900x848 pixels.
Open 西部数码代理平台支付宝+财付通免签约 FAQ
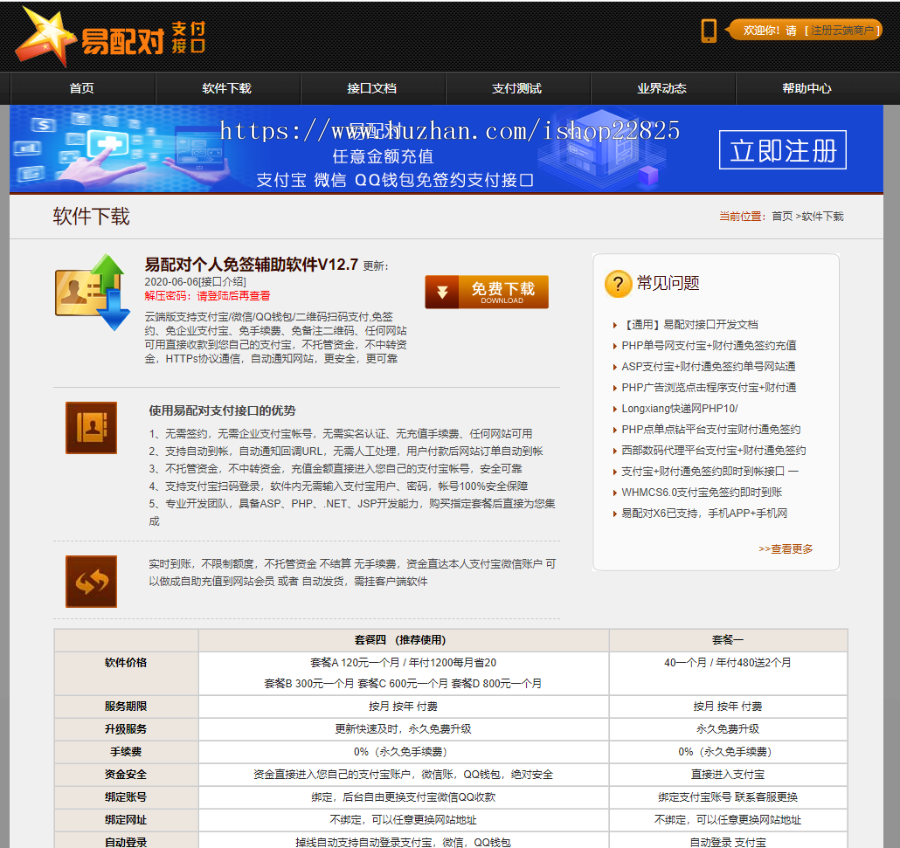point(713,450)
